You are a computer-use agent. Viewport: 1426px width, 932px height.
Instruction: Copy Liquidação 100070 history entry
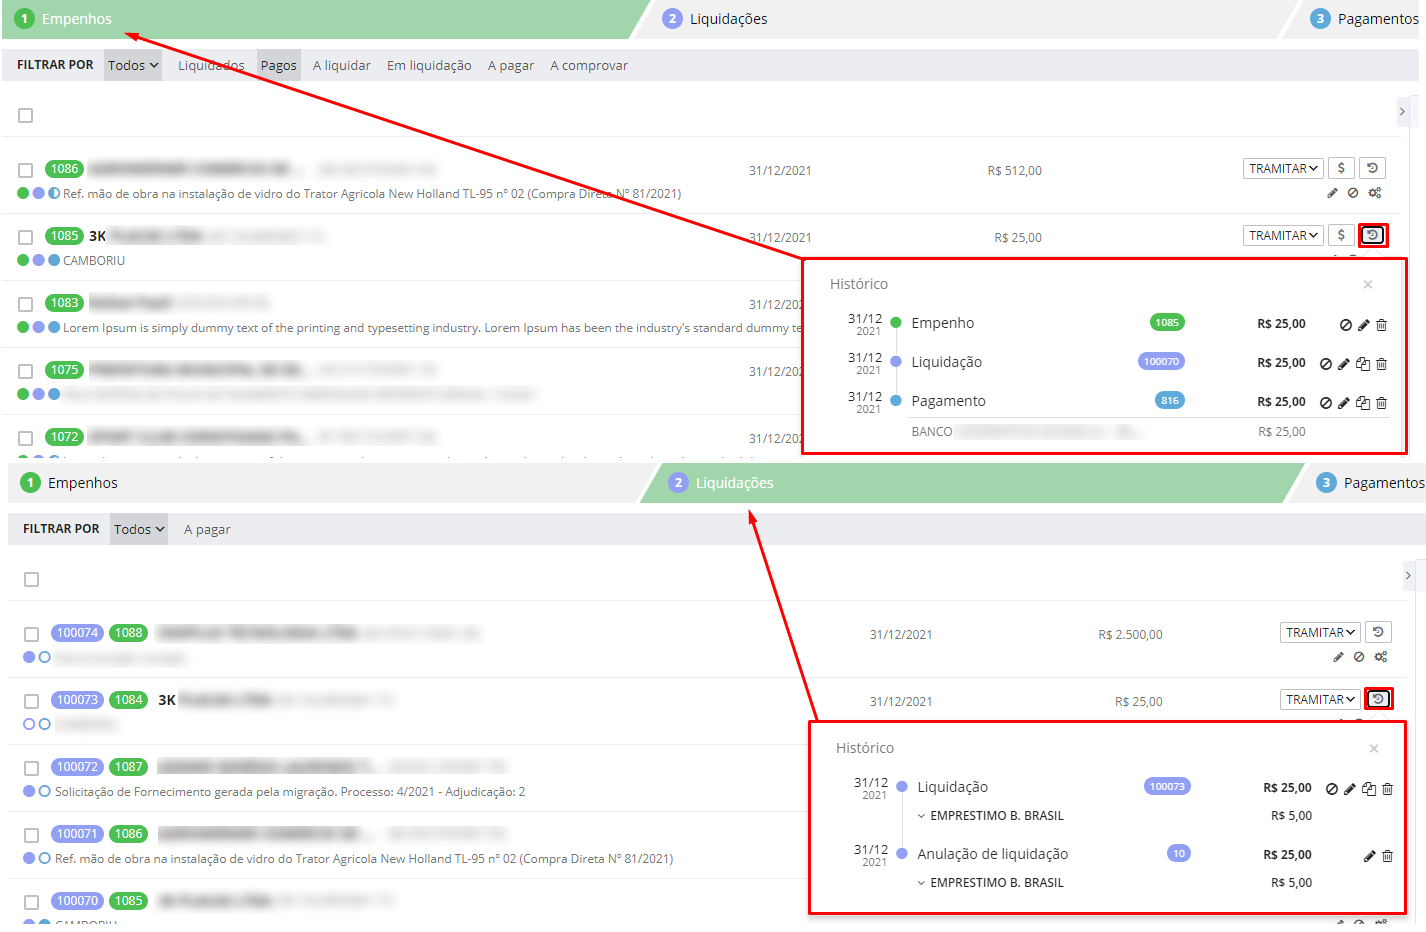pos(1363,364)
